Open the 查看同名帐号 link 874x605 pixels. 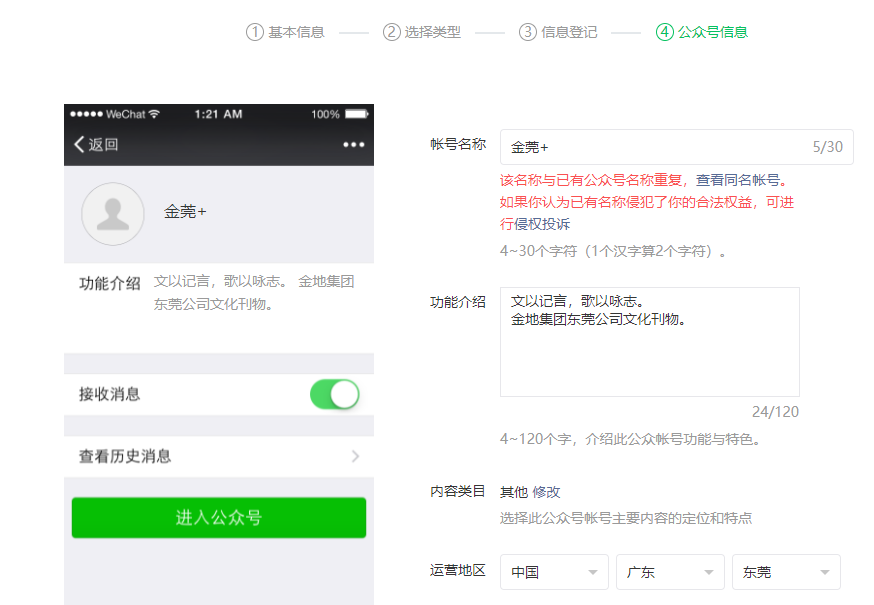pos(738,180)
